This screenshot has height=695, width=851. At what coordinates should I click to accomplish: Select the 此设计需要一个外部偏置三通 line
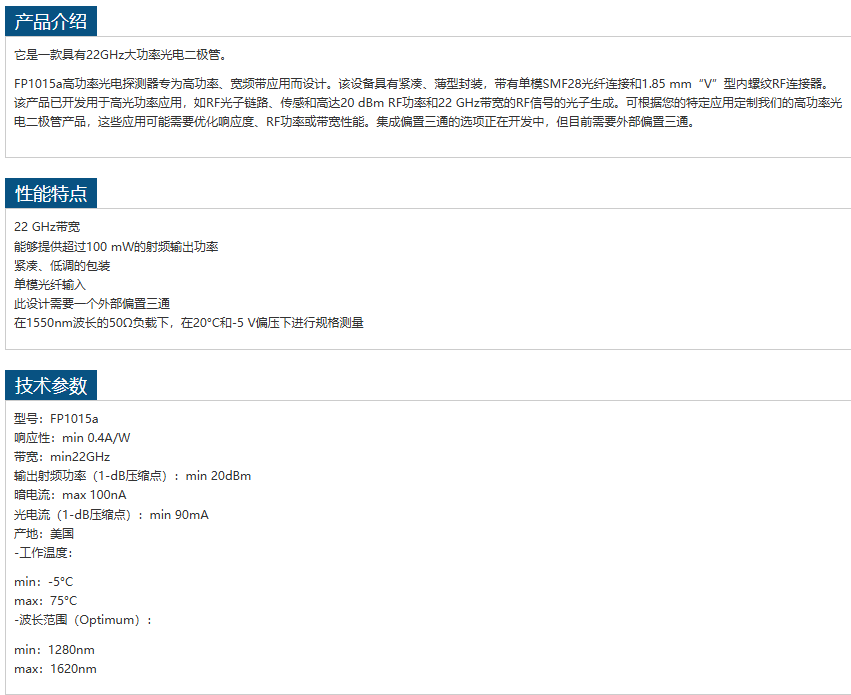92,303
